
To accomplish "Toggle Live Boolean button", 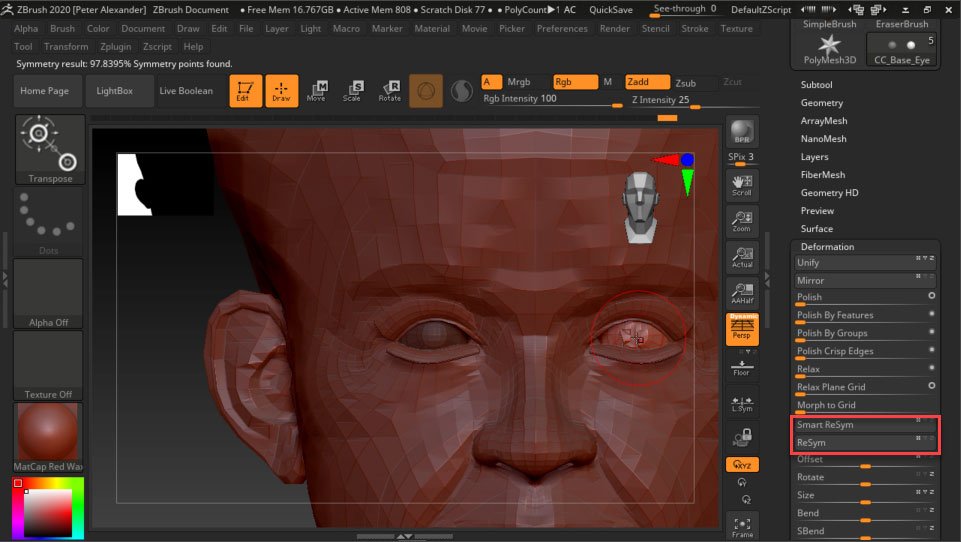I will [186, 91].
